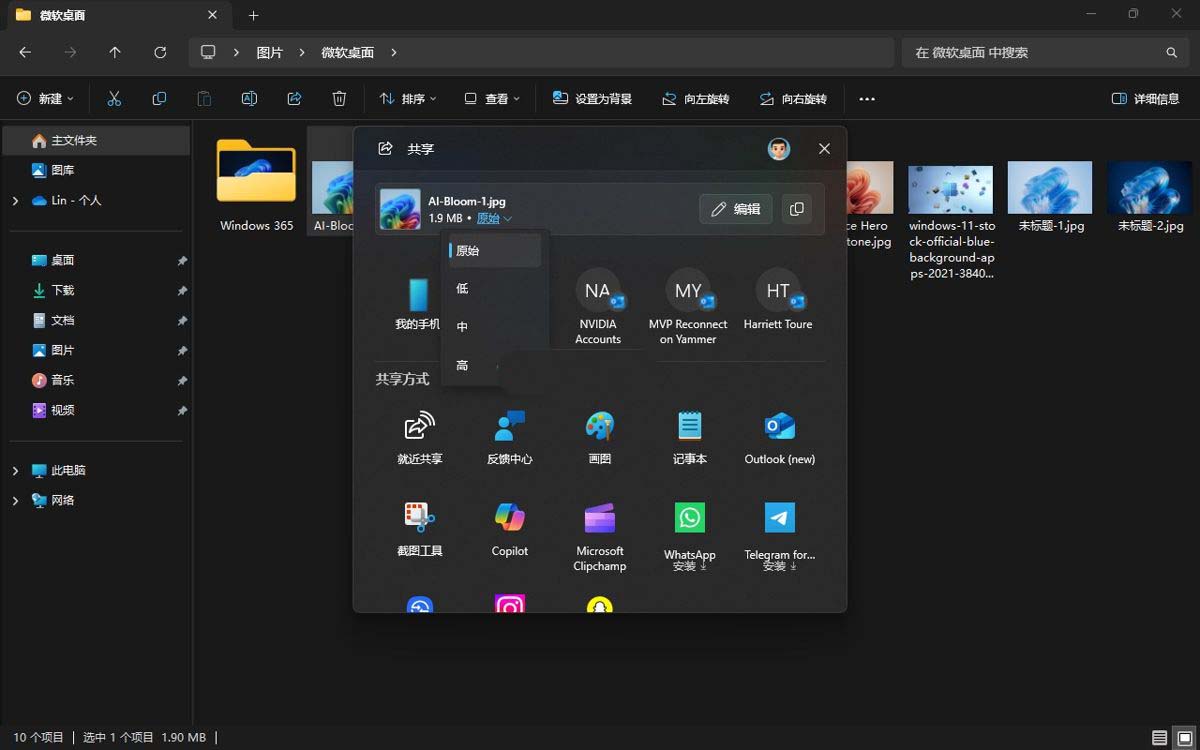
Task: Go up one folder level
Action: coord(115,52)
